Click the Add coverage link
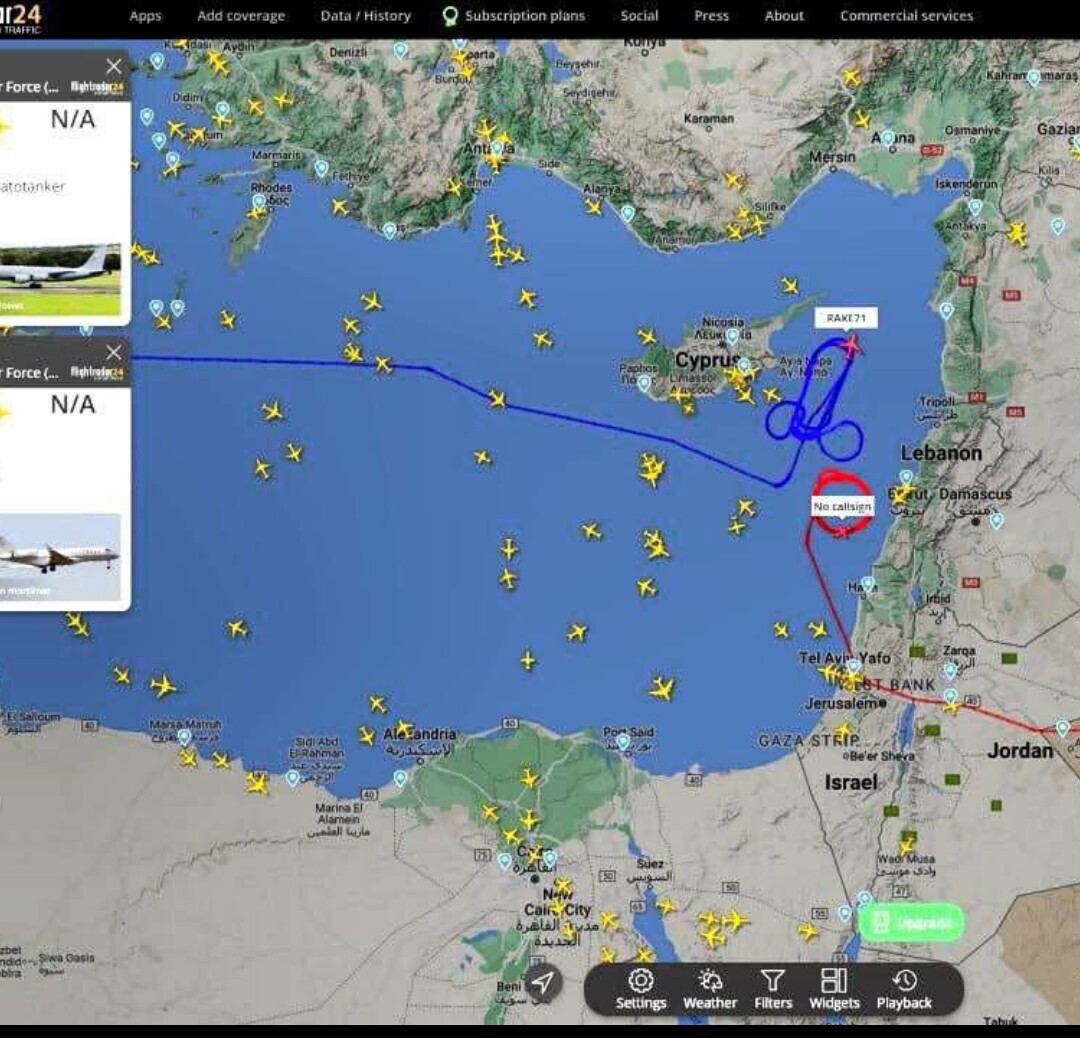The width and height of the screenshot is (1080, 1038). click(x=241, y=16)
